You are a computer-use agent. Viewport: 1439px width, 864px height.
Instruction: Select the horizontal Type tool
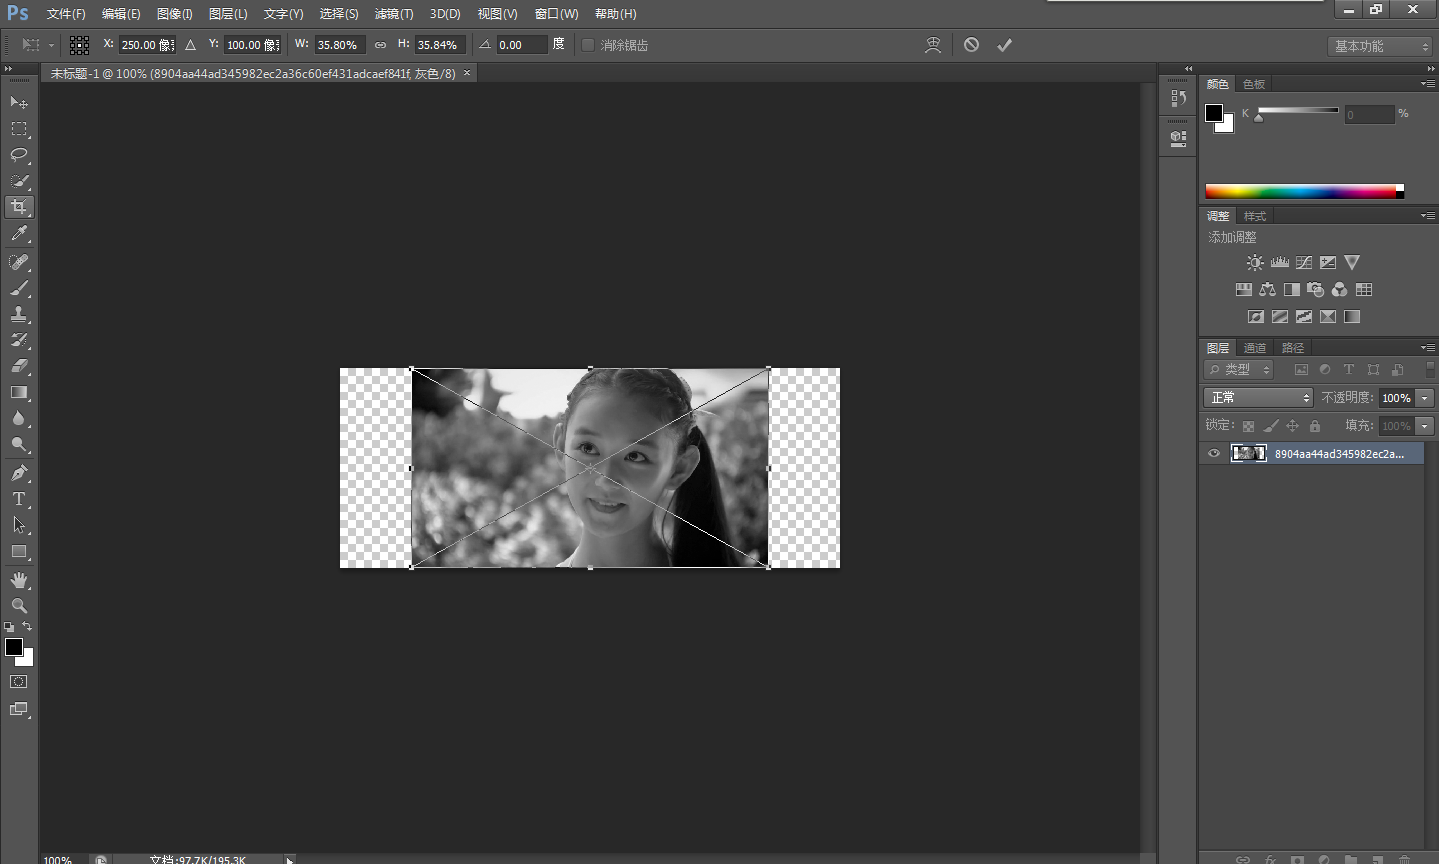(x=19, y=499)
